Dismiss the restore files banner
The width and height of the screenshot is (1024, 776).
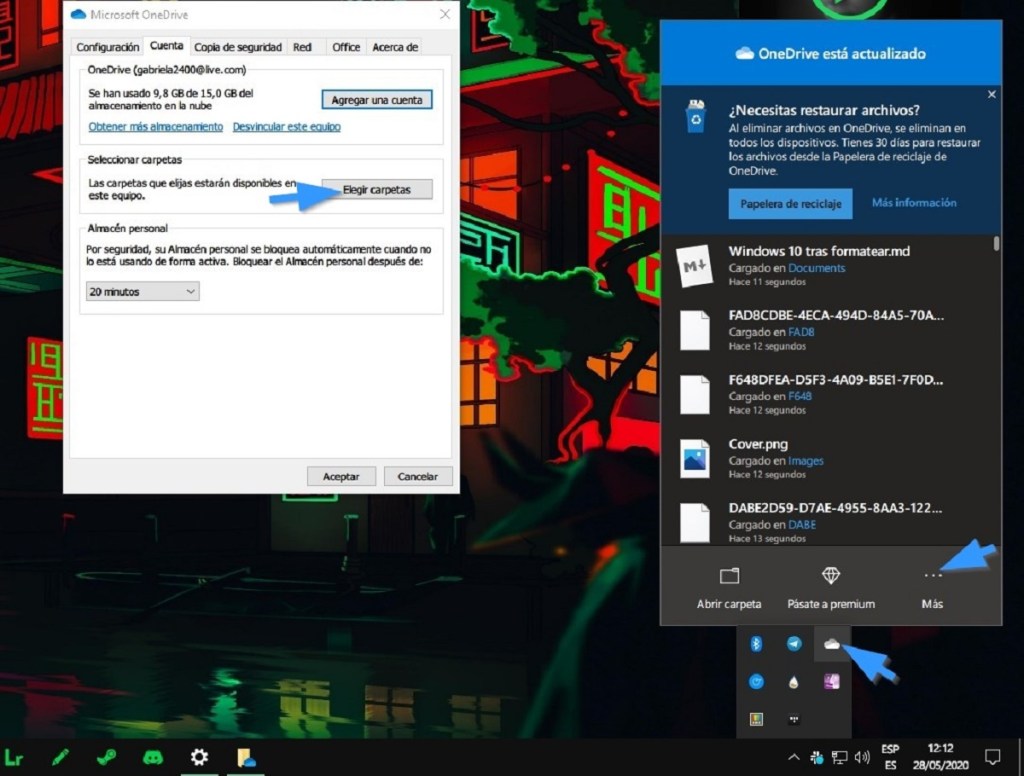991,94
